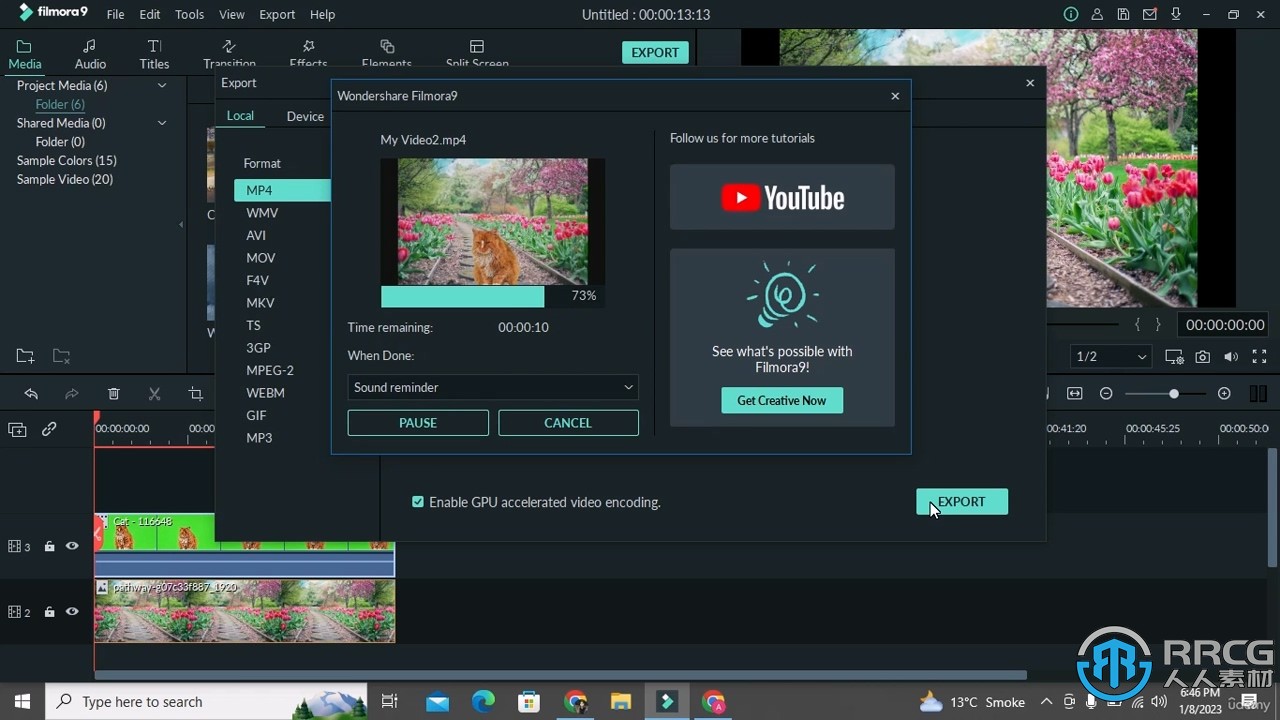Open the Help menu
The image size is (1280, 720).
322,14
